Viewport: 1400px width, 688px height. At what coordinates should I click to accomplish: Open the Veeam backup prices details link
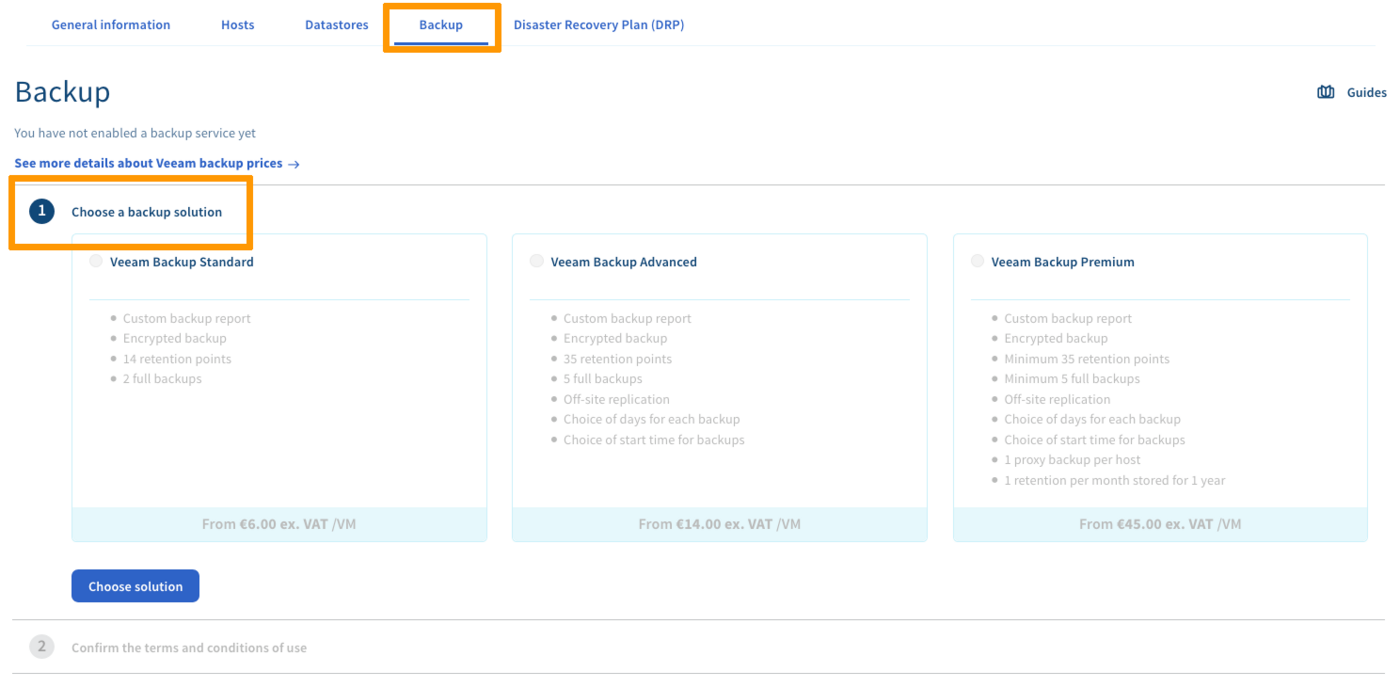(148, 163)
